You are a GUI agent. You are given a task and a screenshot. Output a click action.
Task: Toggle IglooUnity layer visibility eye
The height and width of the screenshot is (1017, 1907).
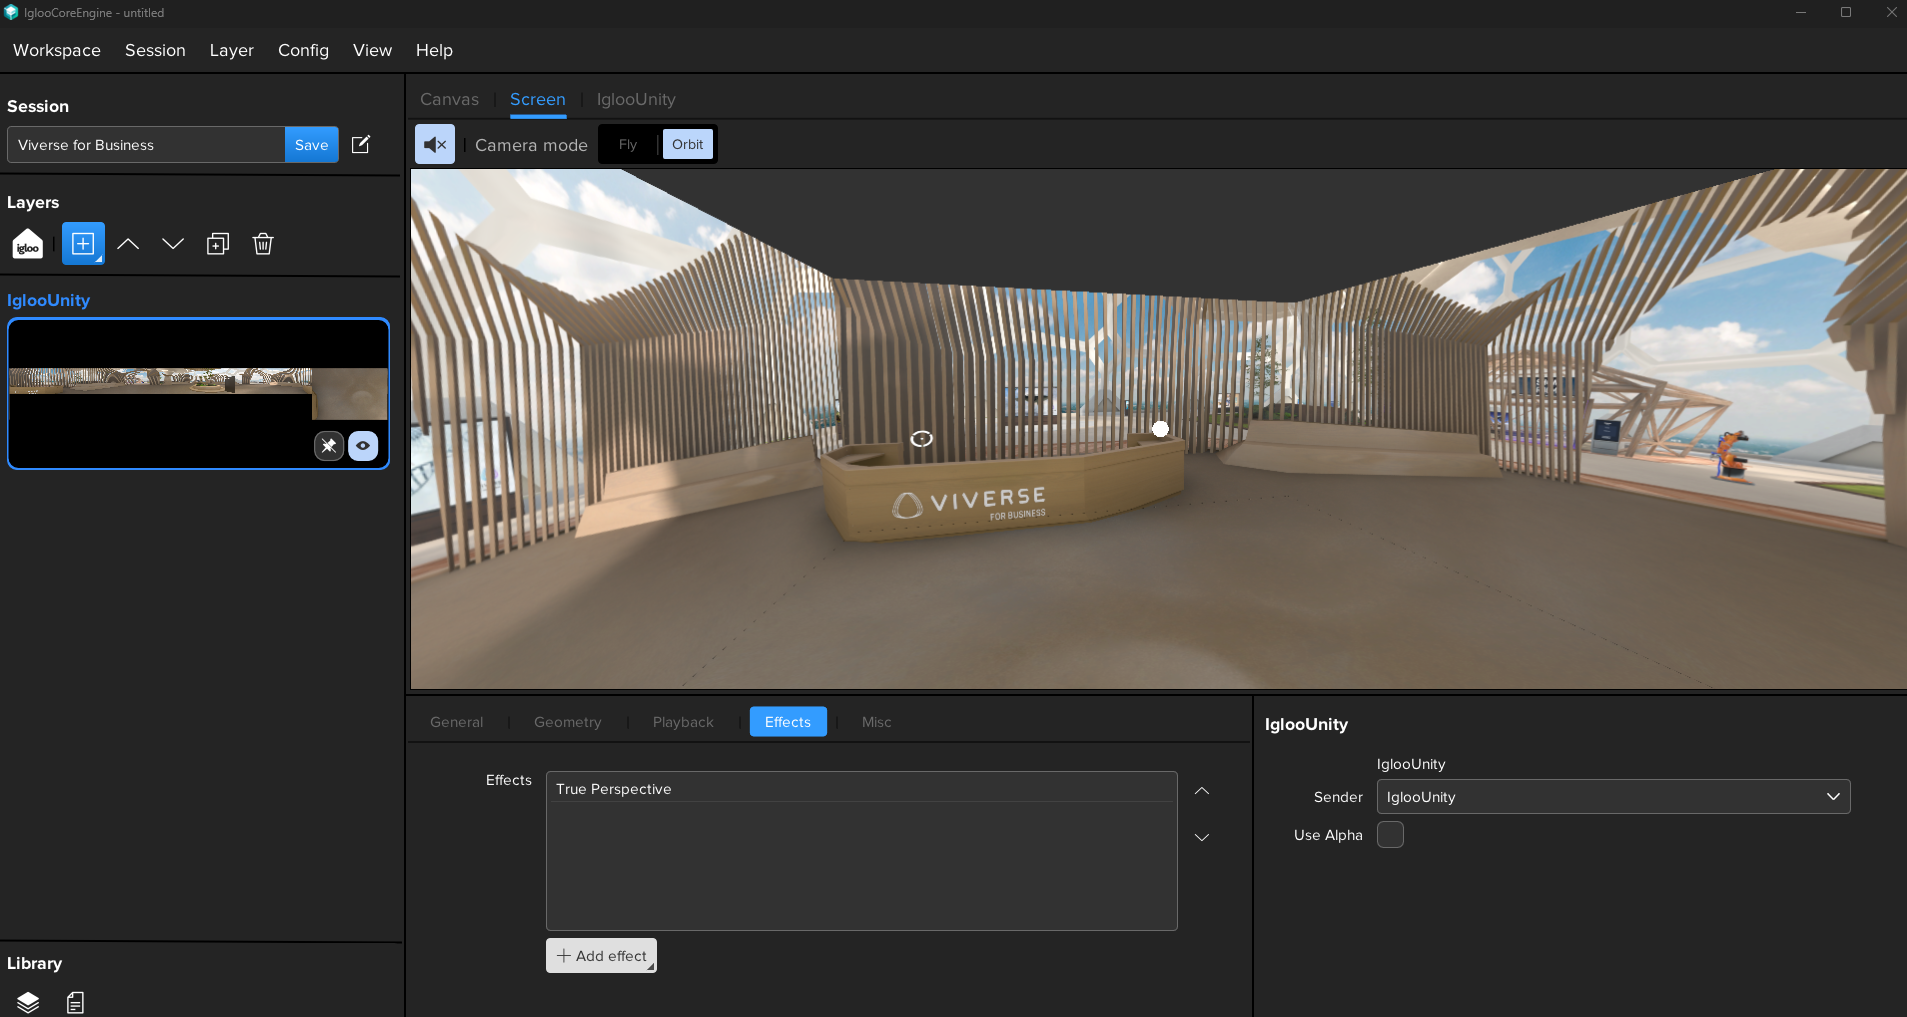point(363,446)
